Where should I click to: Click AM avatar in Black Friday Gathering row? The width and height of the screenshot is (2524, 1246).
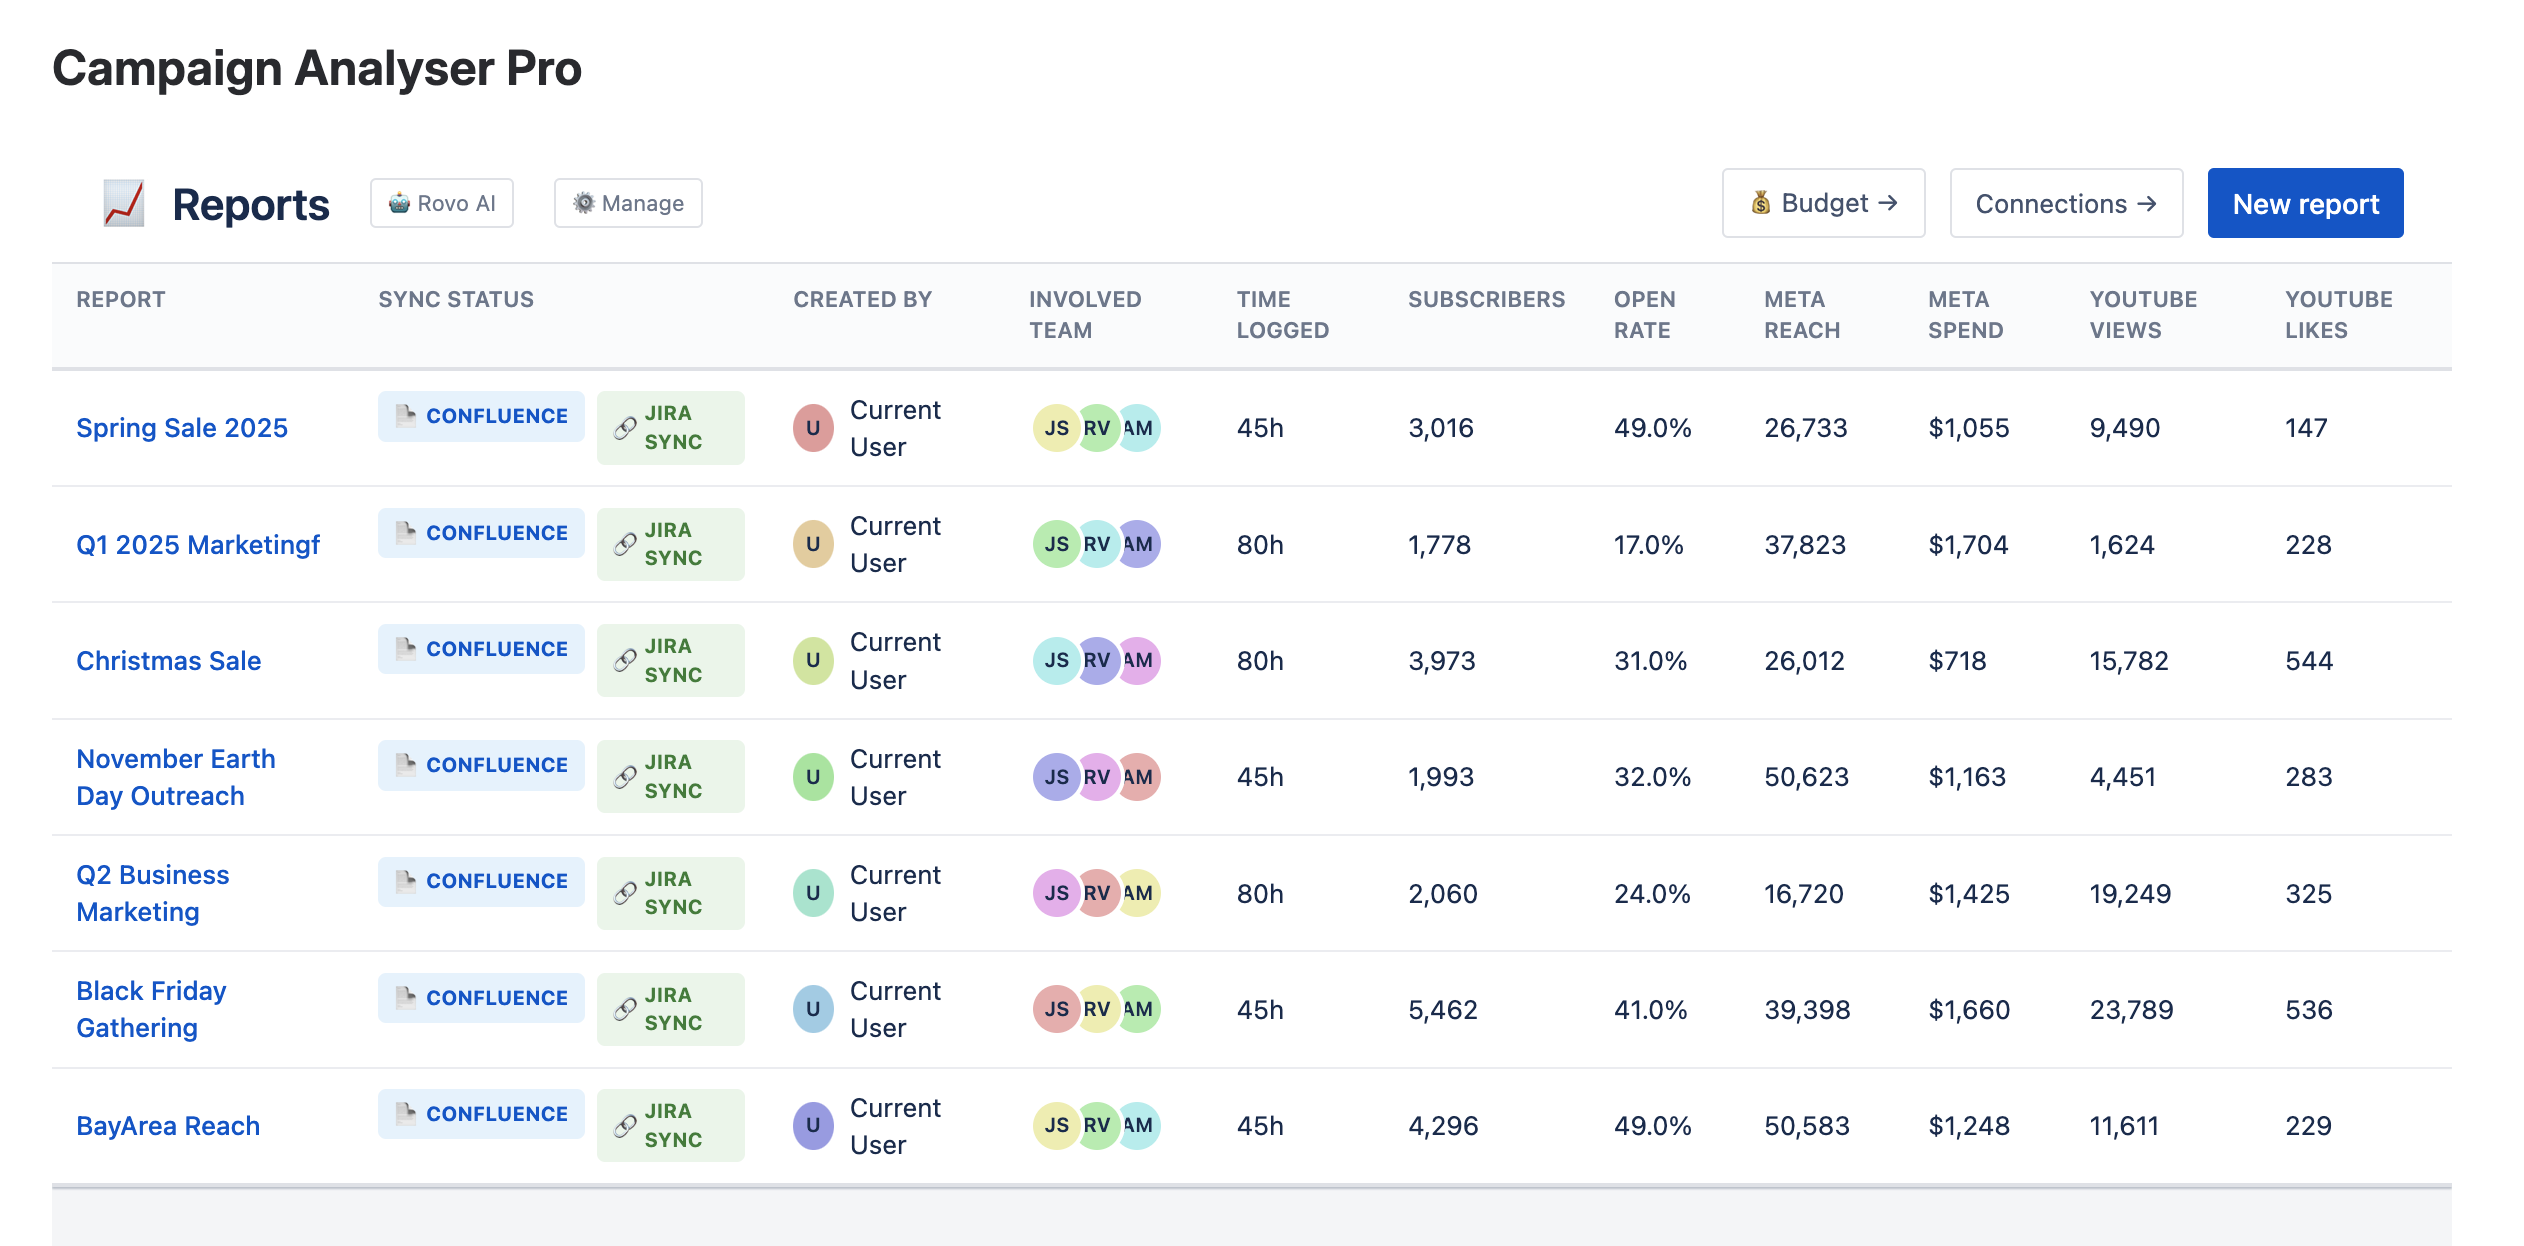1141,1009
